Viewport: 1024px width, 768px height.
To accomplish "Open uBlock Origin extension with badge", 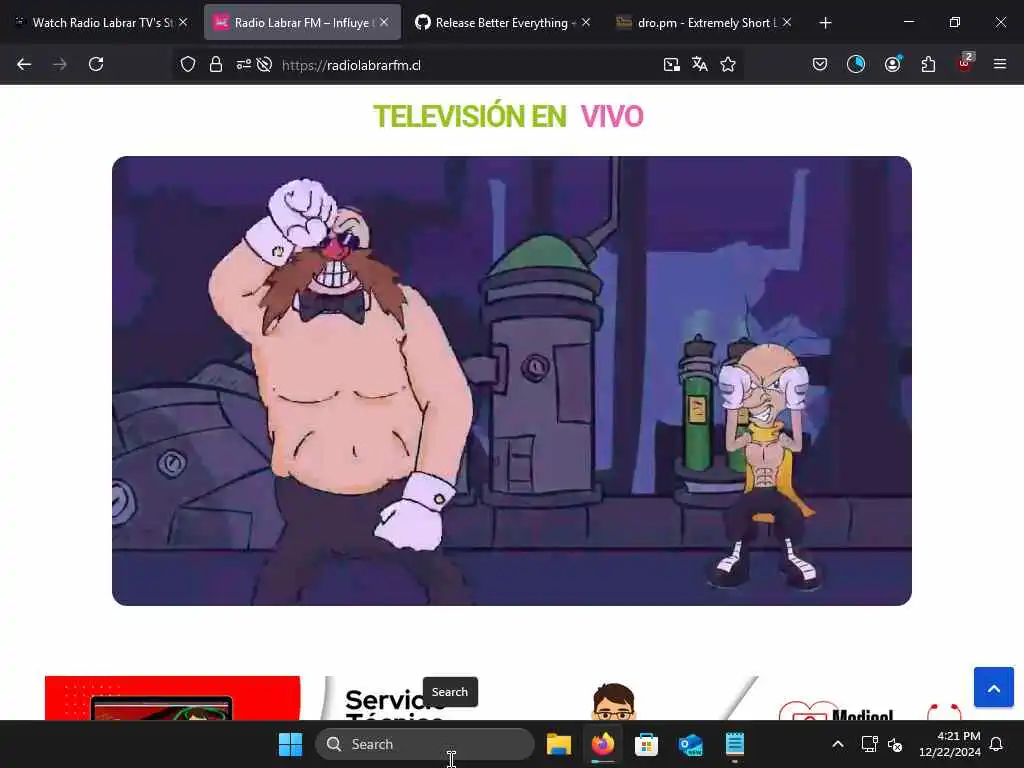I will (965, 63).
